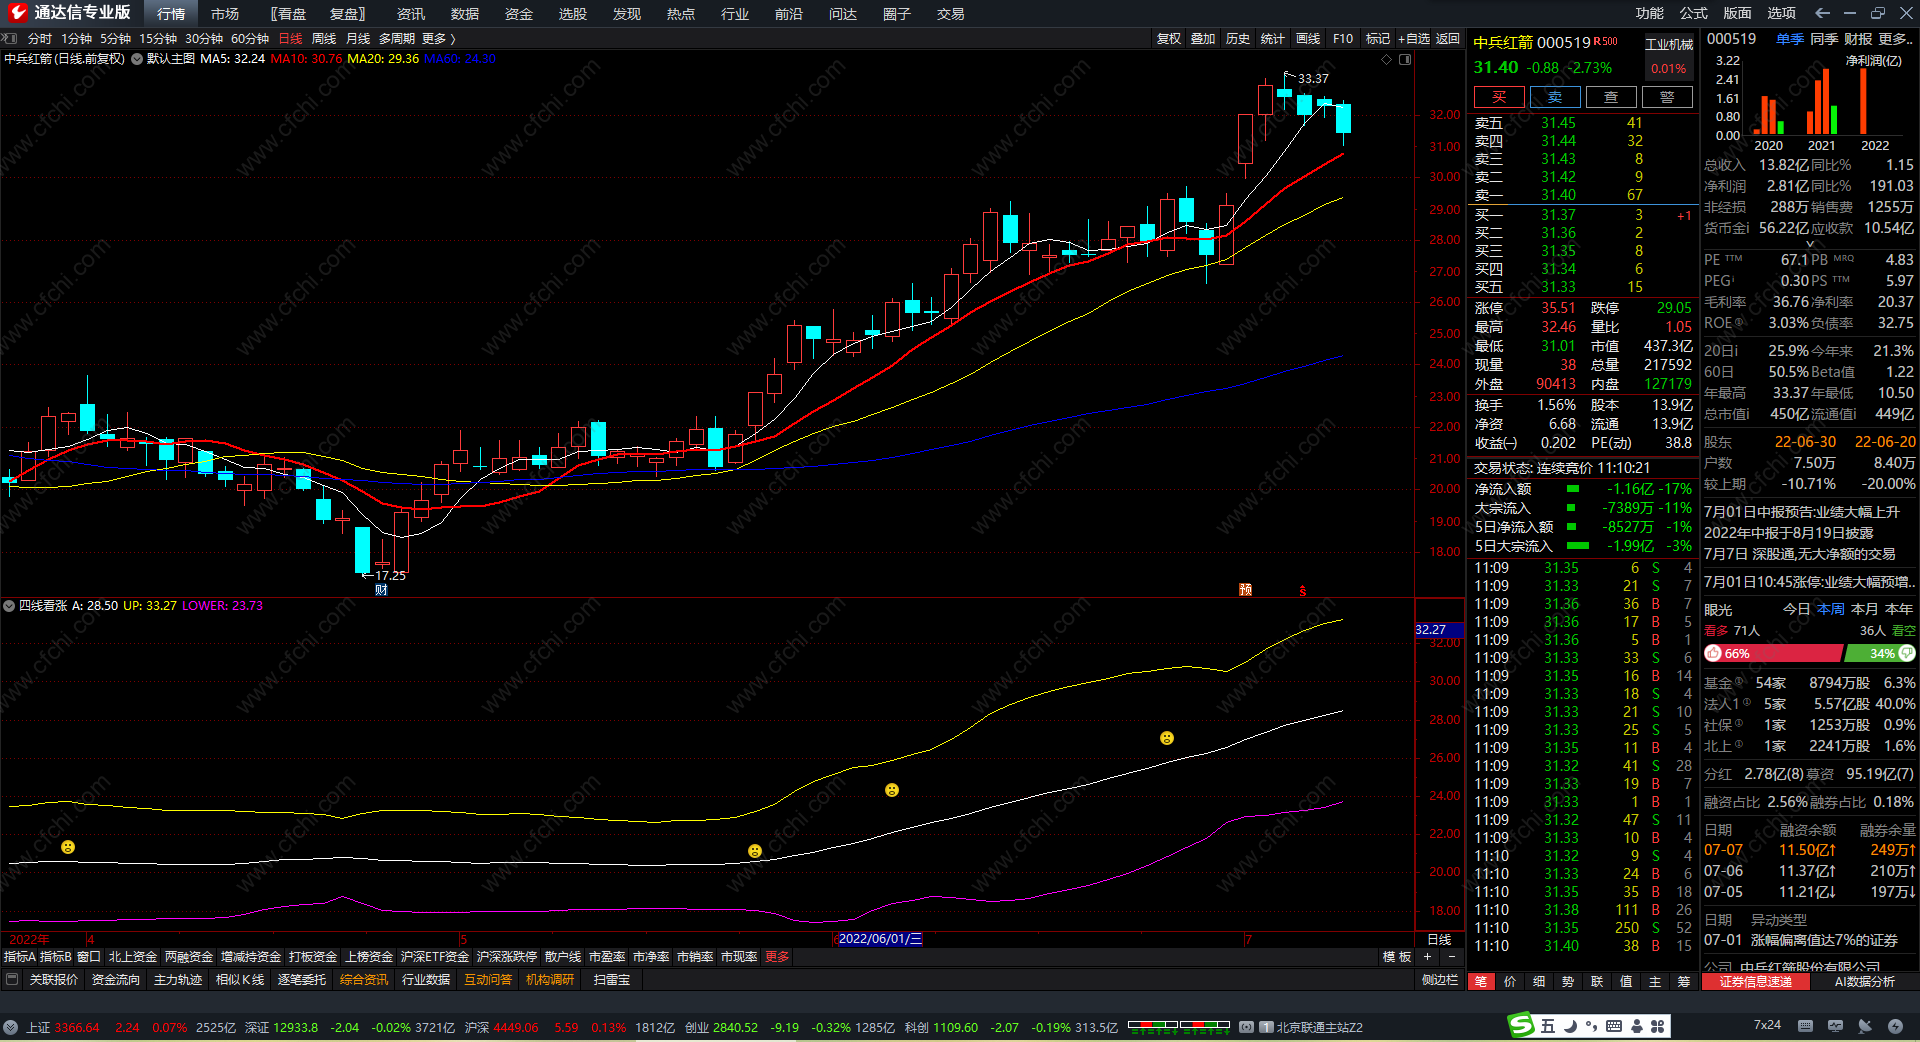Click the market breadth color bars in status bar
Image resolution: width=1920 pixels, height=1042 pixels.
click(x=1179, y=1025)
